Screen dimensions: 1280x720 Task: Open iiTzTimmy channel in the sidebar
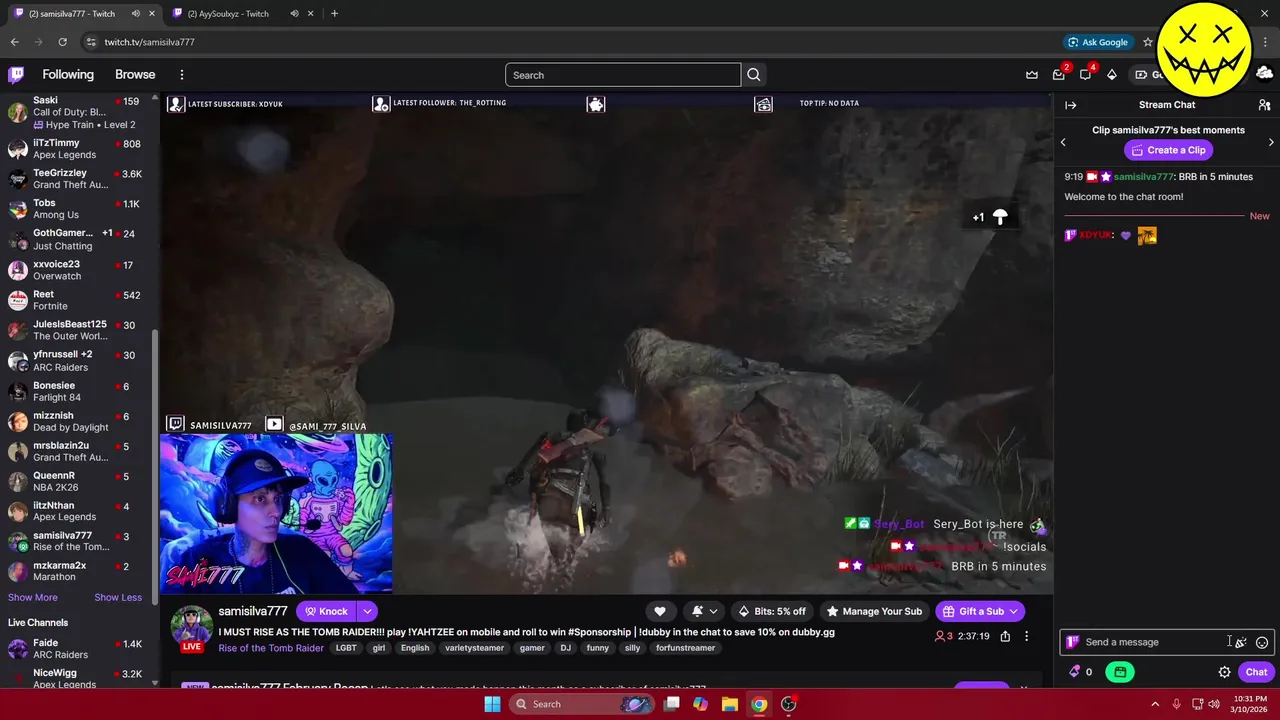78,148
